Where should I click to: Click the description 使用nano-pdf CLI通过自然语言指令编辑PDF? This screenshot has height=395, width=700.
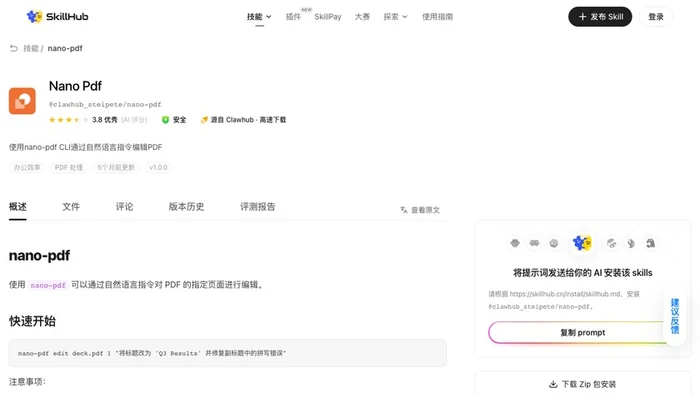85,147
